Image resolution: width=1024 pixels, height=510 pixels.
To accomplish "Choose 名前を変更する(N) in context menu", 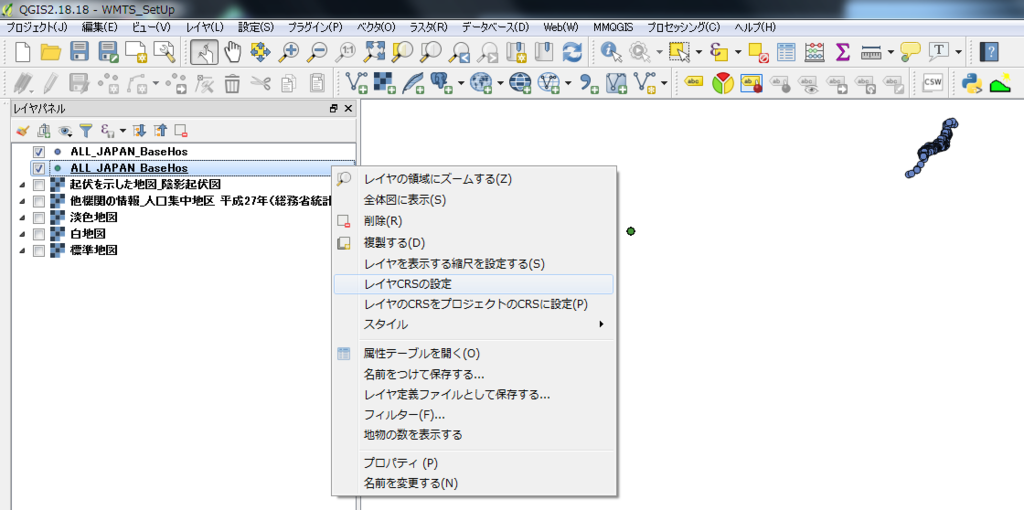I will point(473,484).
